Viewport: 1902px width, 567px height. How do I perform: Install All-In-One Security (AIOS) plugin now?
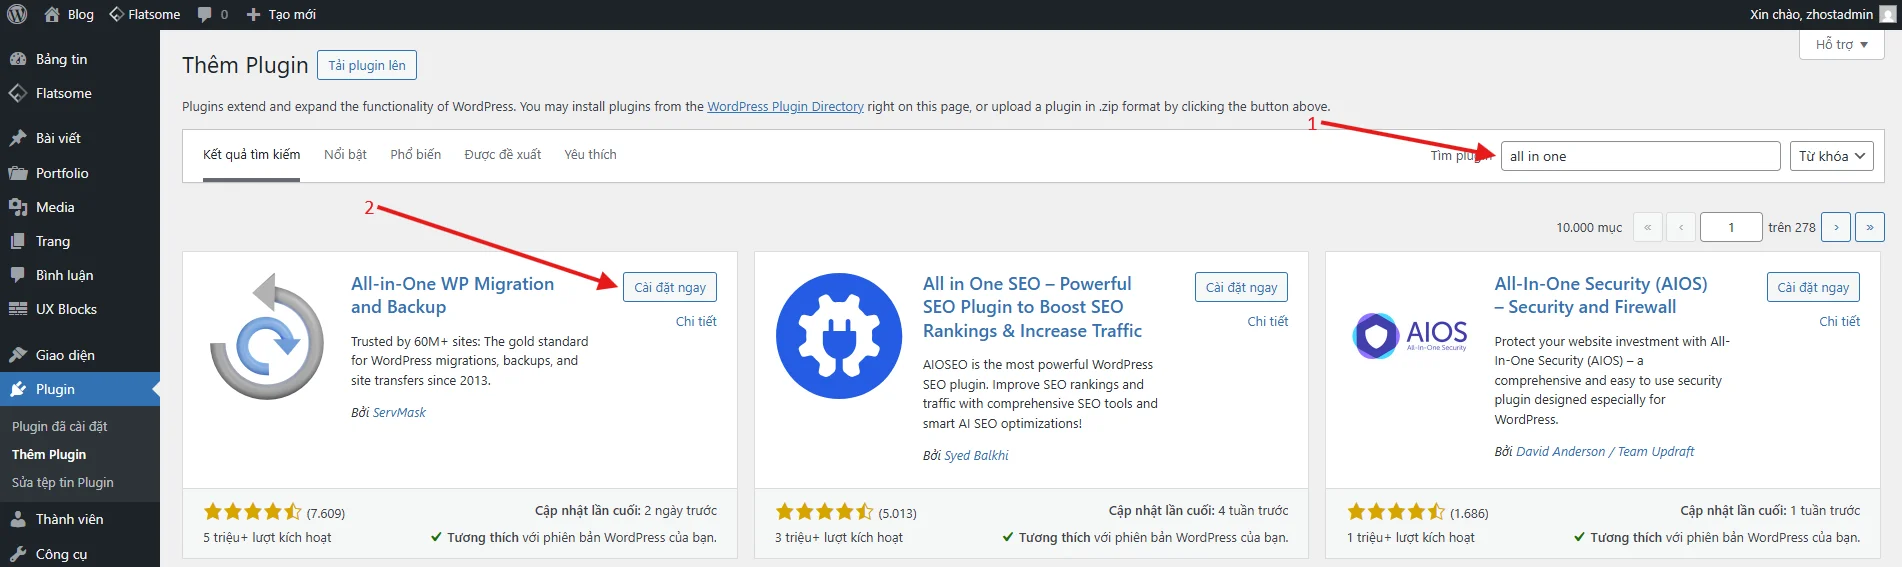(1813, 287)
